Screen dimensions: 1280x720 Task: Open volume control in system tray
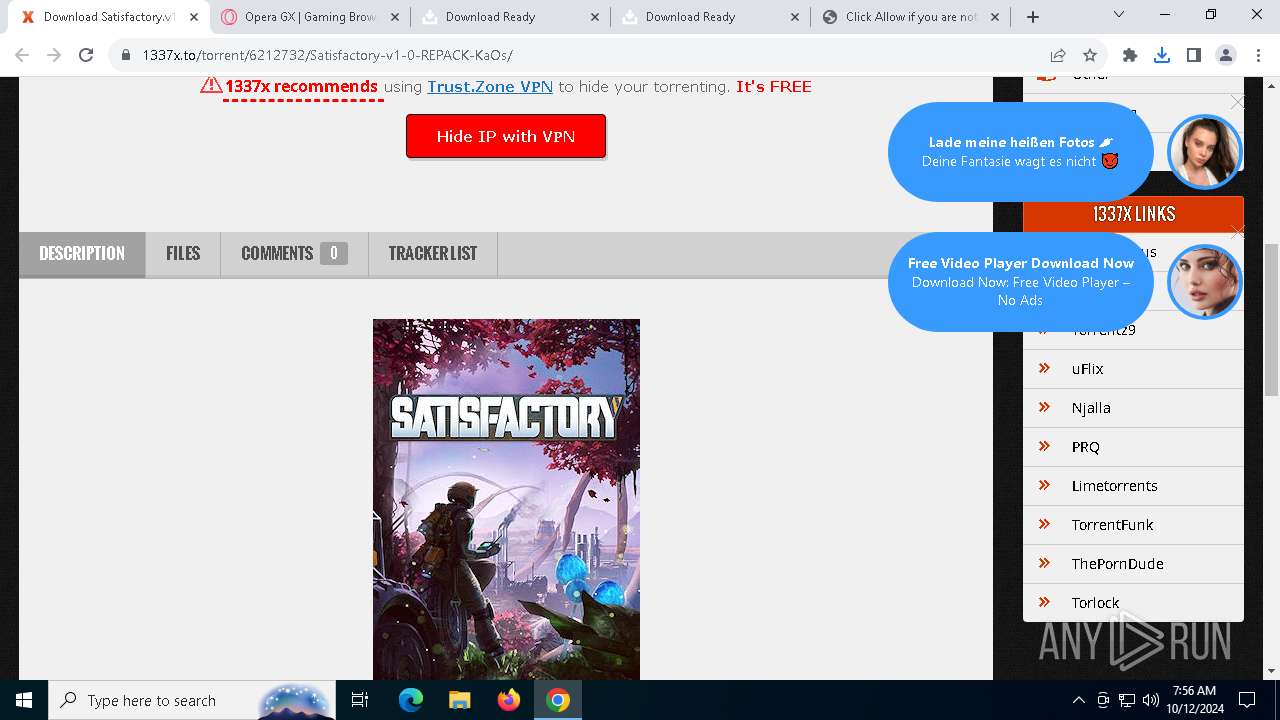1150,700
